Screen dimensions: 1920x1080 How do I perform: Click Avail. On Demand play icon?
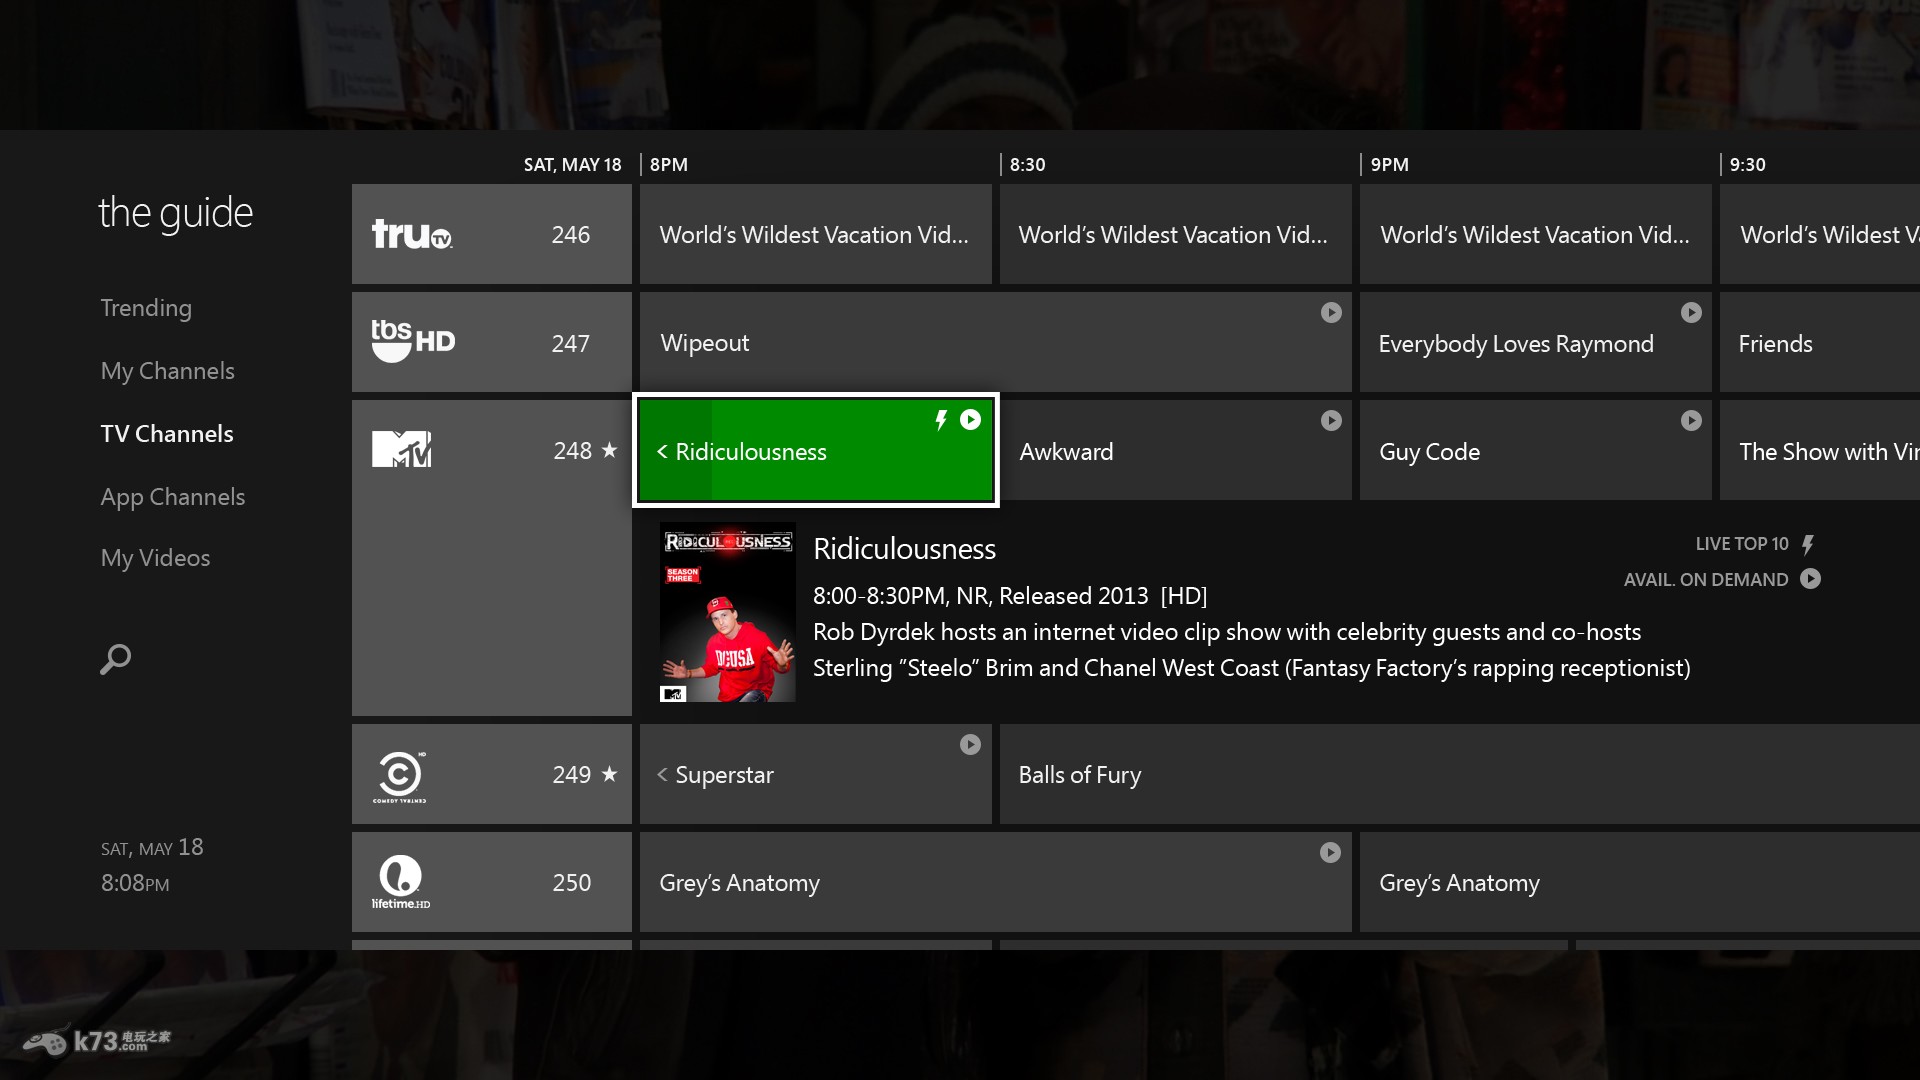pyautogui.click(x=1810, y=579)
